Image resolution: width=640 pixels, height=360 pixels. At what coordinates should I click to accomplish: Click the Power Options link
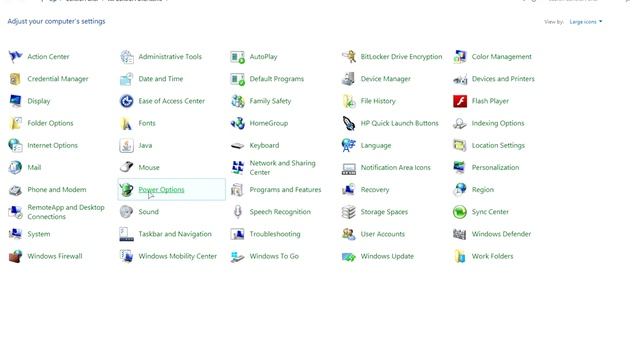click(x=161, y=189)
